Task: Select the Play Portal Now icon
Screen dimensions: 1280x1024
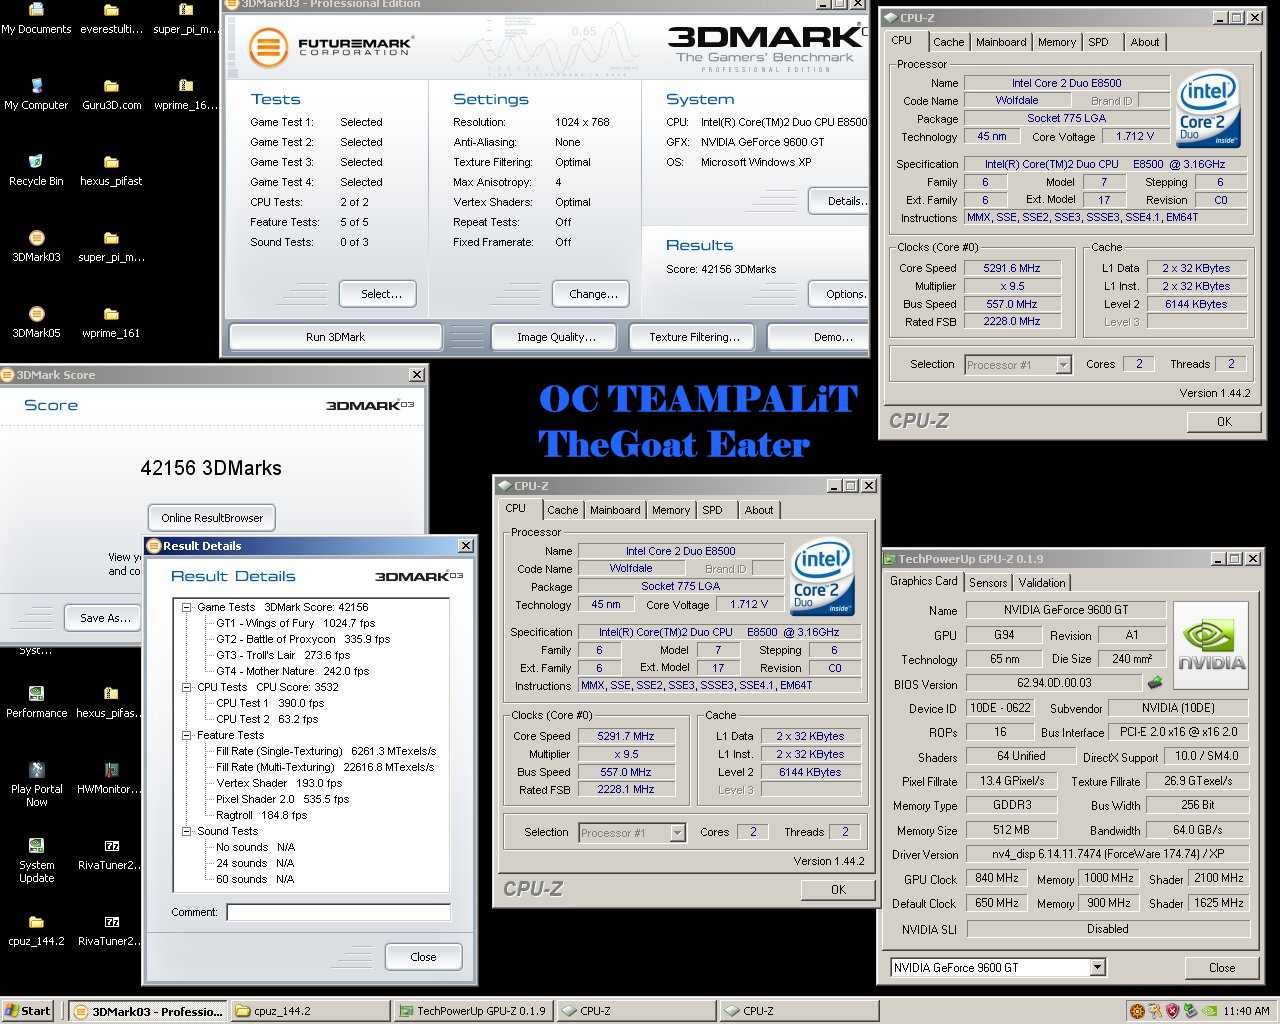Action: (36, 784)
